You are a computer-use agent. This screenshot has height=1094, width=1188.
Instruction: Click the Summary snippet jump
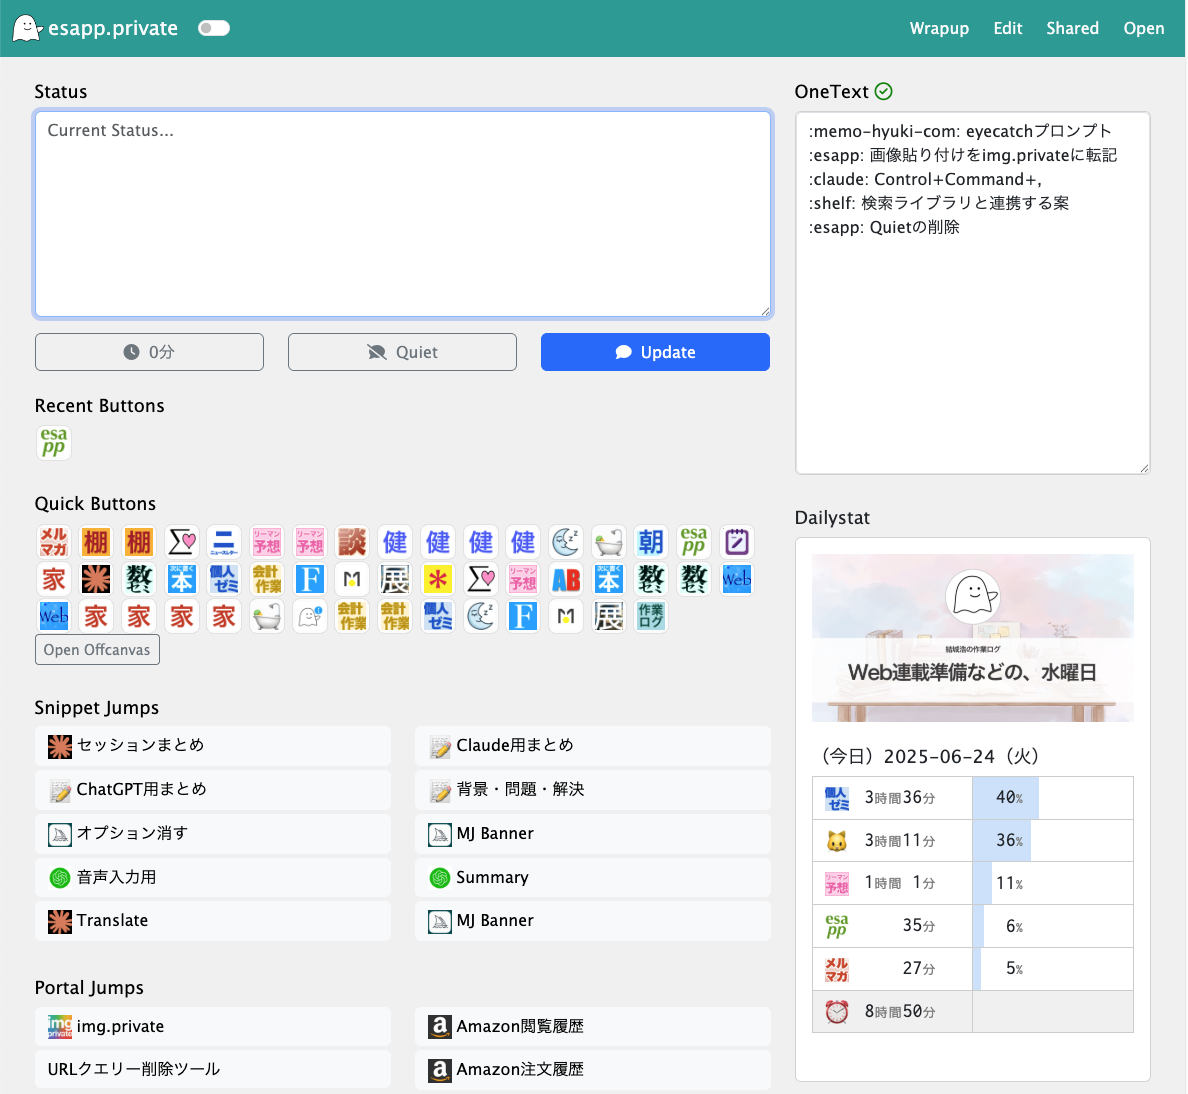point(592,877)
